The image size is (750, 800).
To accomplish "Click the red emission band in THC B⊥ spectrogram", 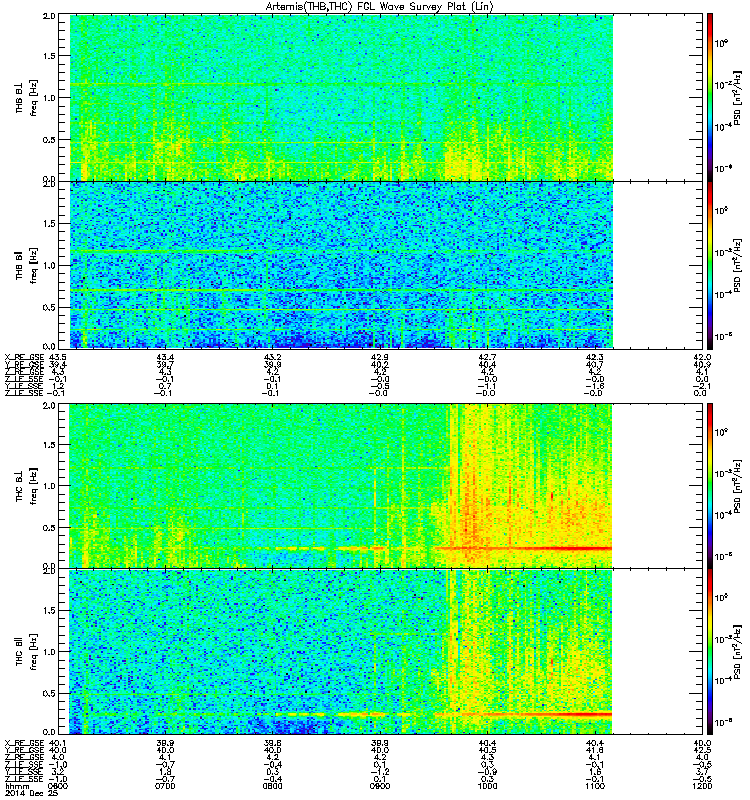I will 523,548.
